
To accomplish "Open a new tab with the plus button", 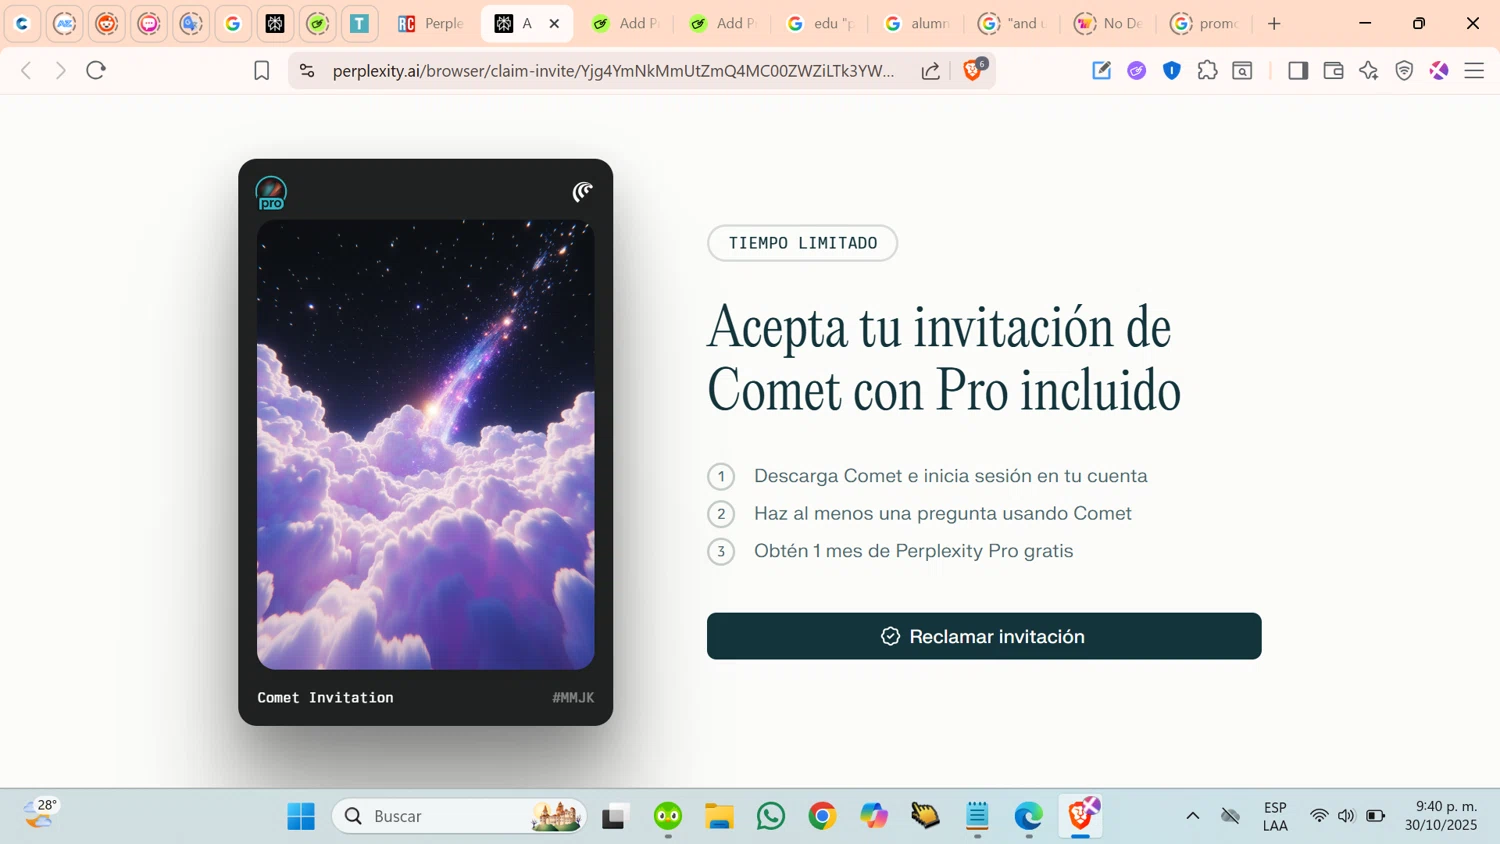I will 1274,23.
